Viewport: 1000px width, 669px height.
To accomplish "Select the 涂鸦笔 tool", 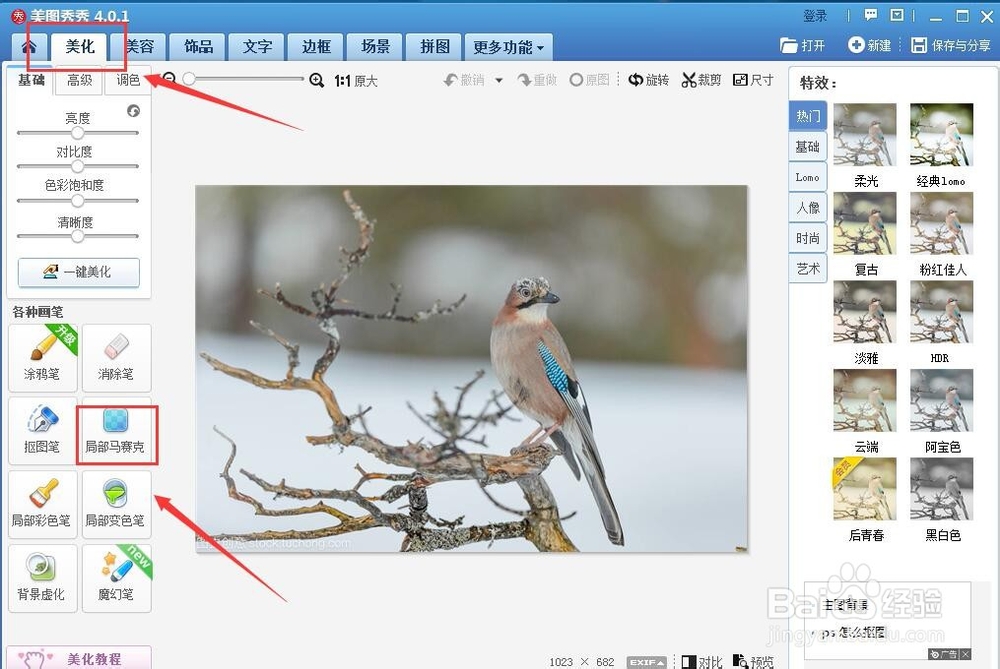I will [42, 358].
